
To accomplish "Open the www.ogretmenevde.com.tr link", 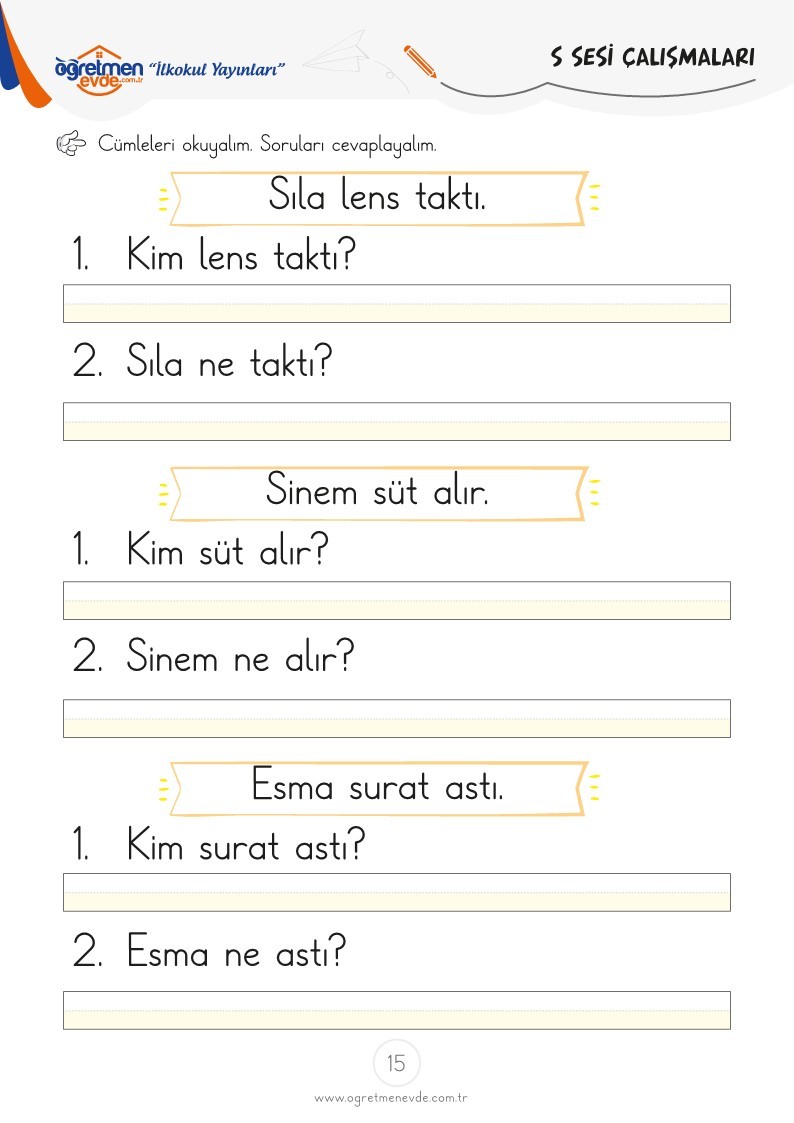I will click(x=391, y=1098).
